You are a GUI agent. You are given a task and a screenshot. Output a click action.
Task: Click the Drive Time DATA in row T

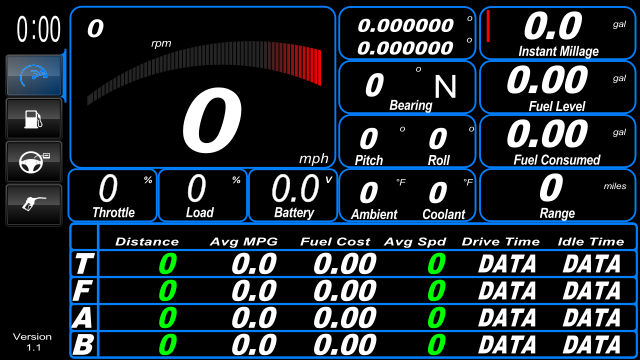(507, 264)
